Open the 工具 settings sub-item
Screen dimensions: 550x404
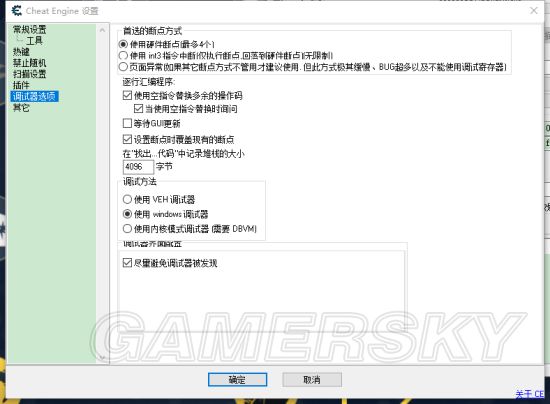[34, 41]
